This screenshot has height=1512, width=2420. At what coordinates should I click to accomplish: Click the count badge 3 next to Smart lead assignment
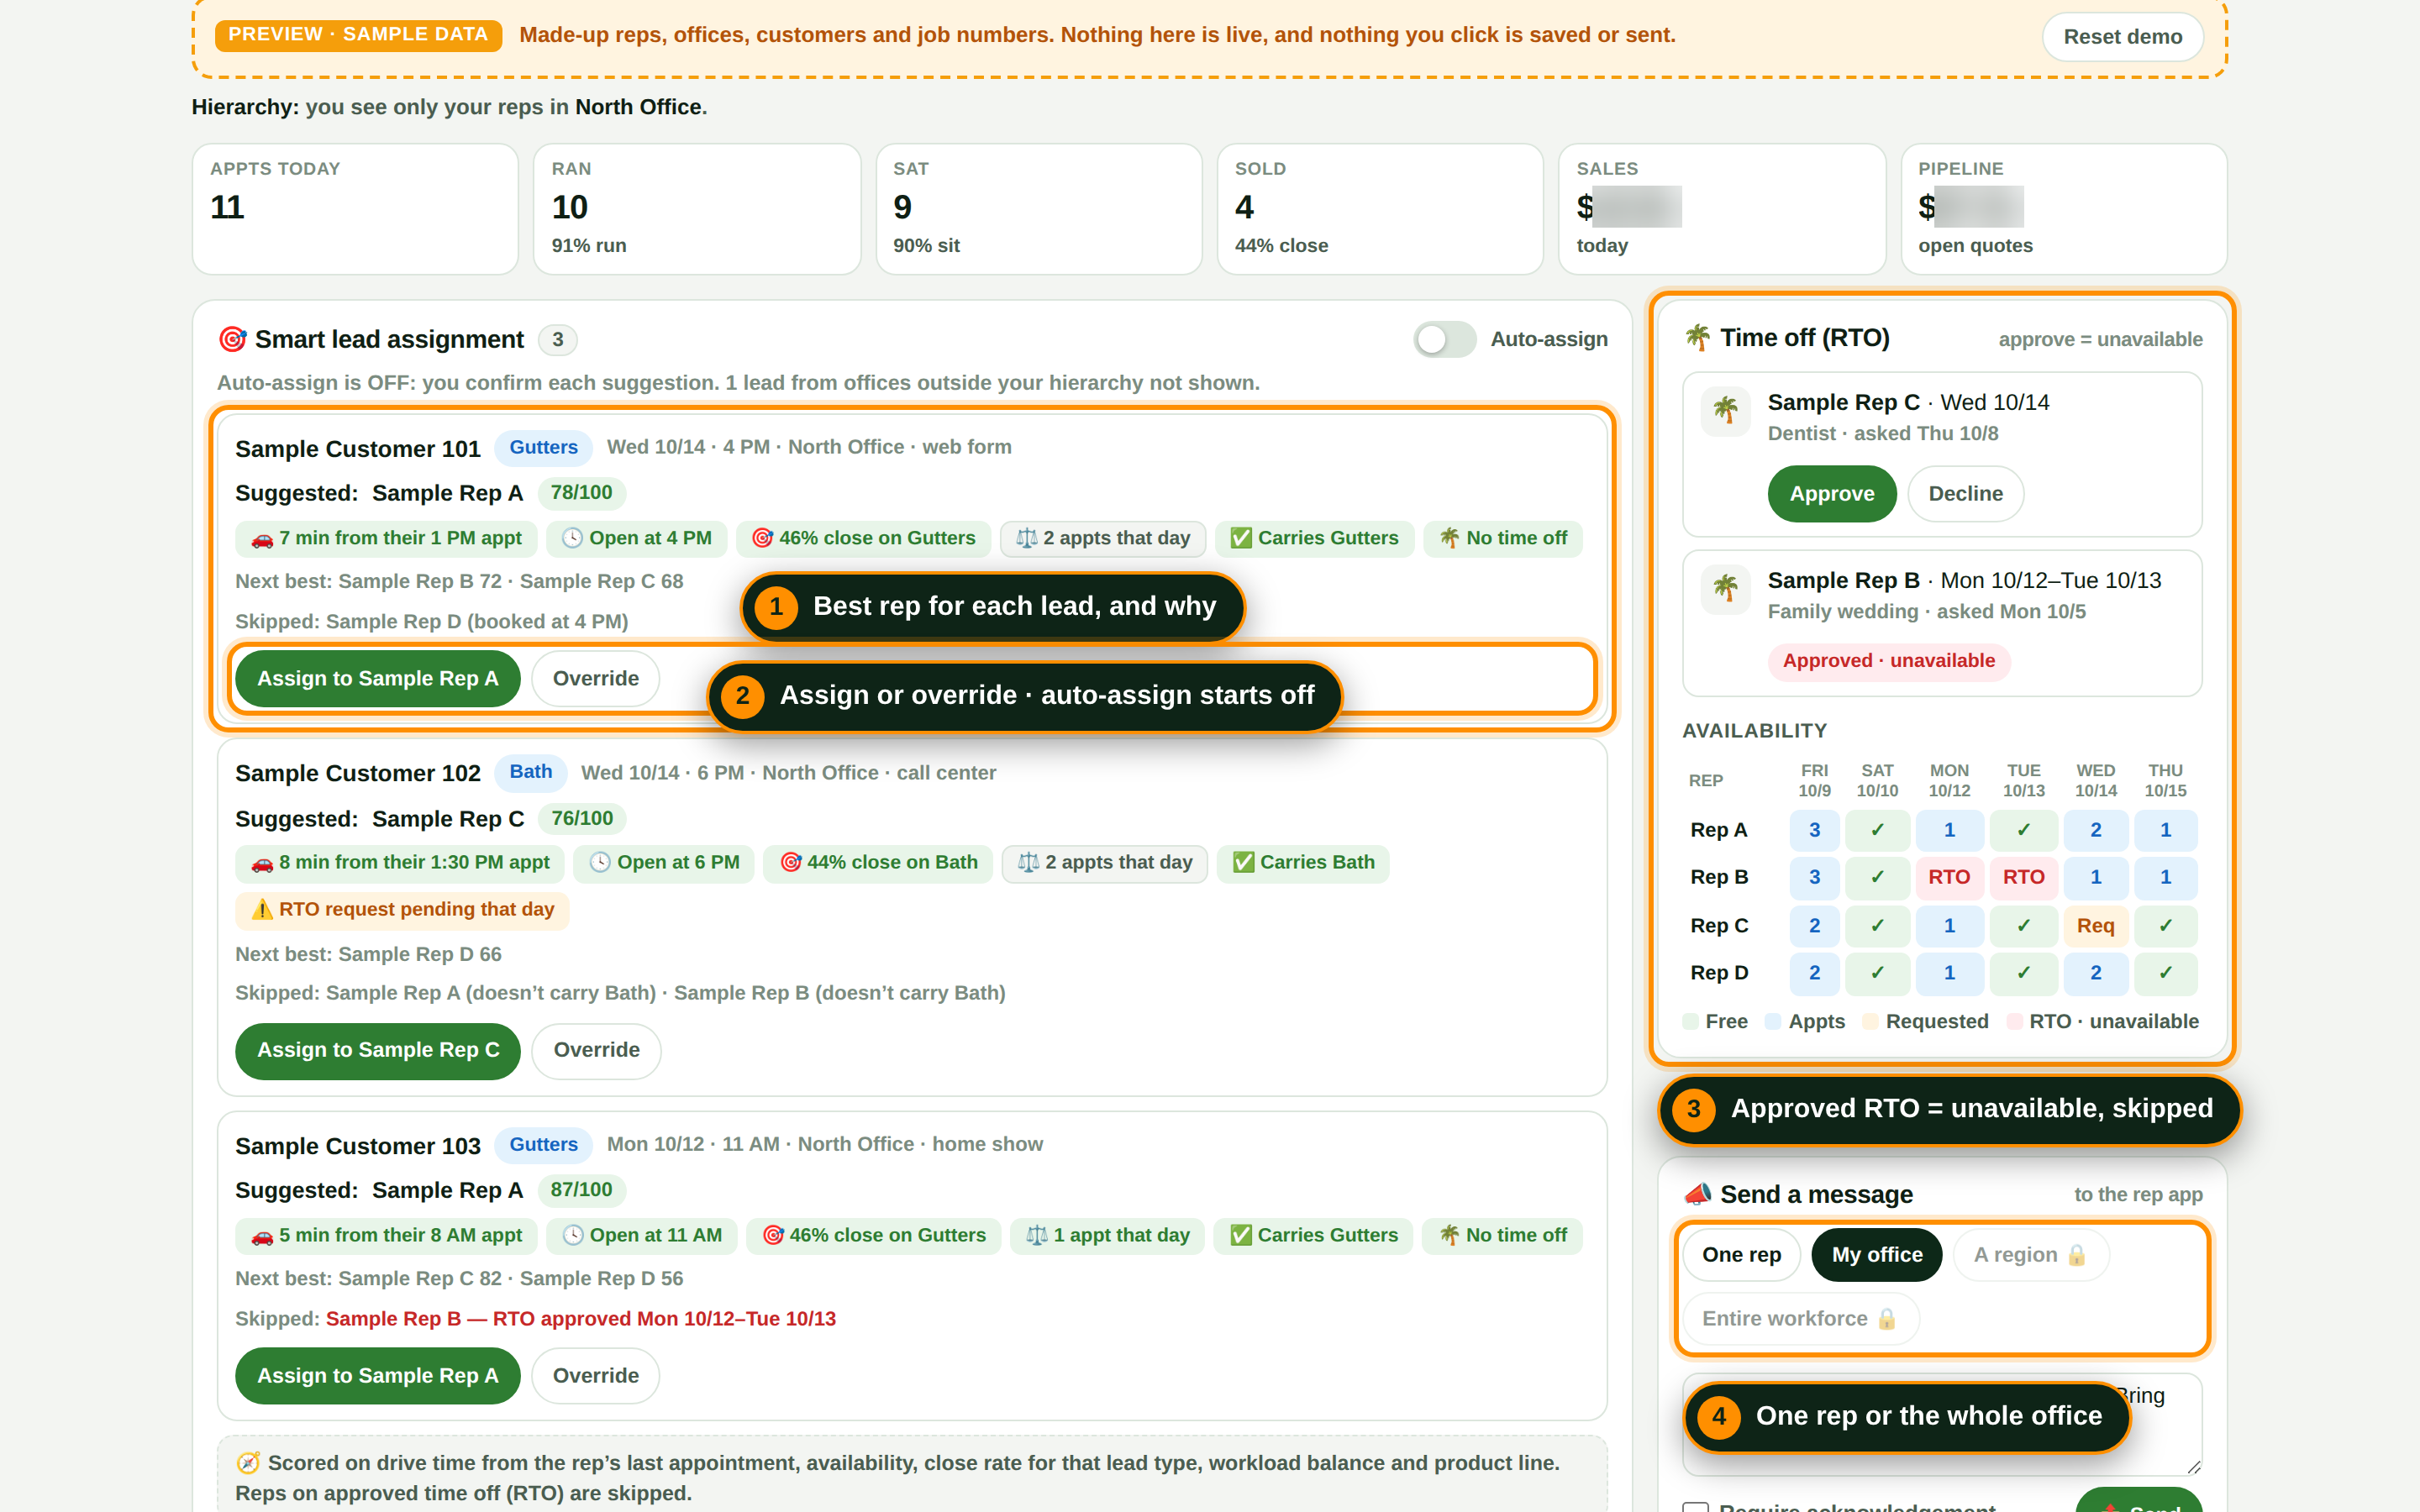point(557,340)
